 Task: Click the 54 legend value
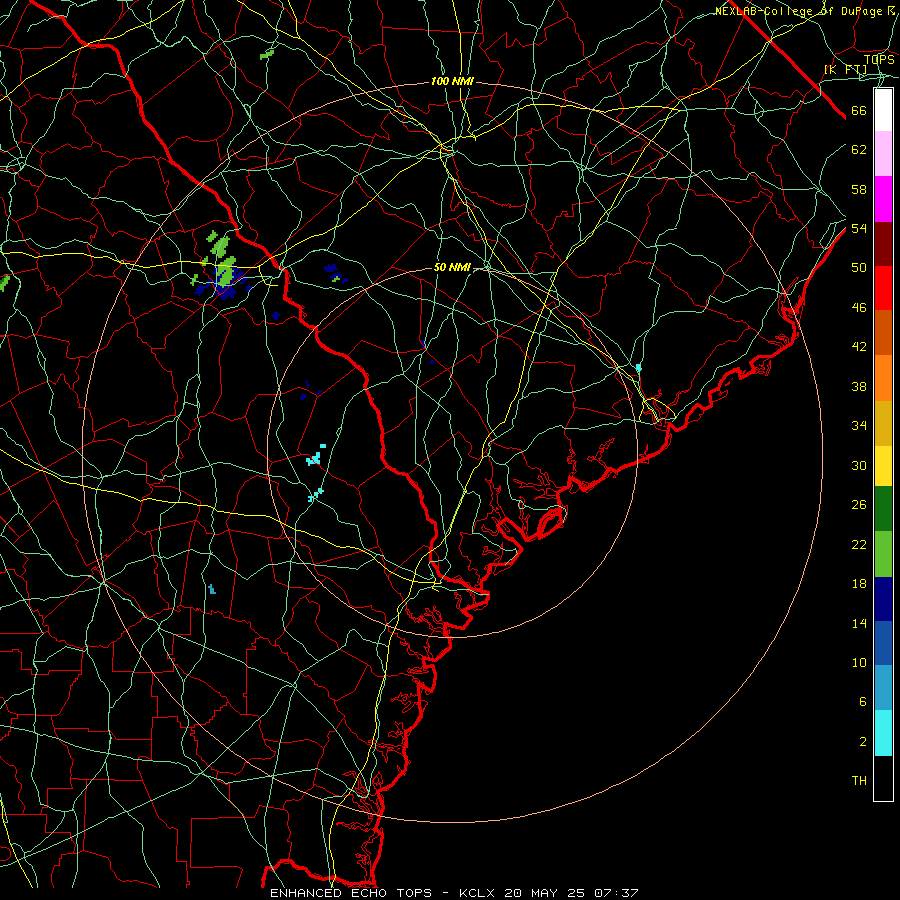859,228
